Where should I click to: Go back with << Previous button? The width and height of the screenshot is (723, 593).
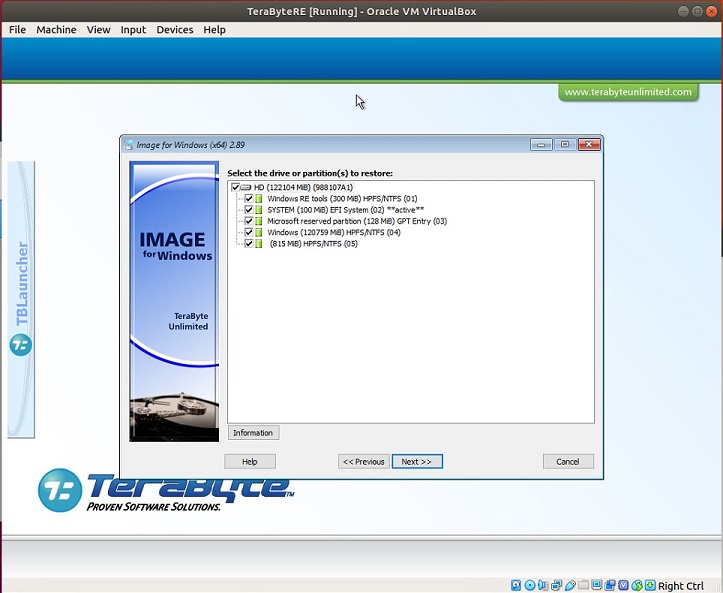[x=363, y=462]
